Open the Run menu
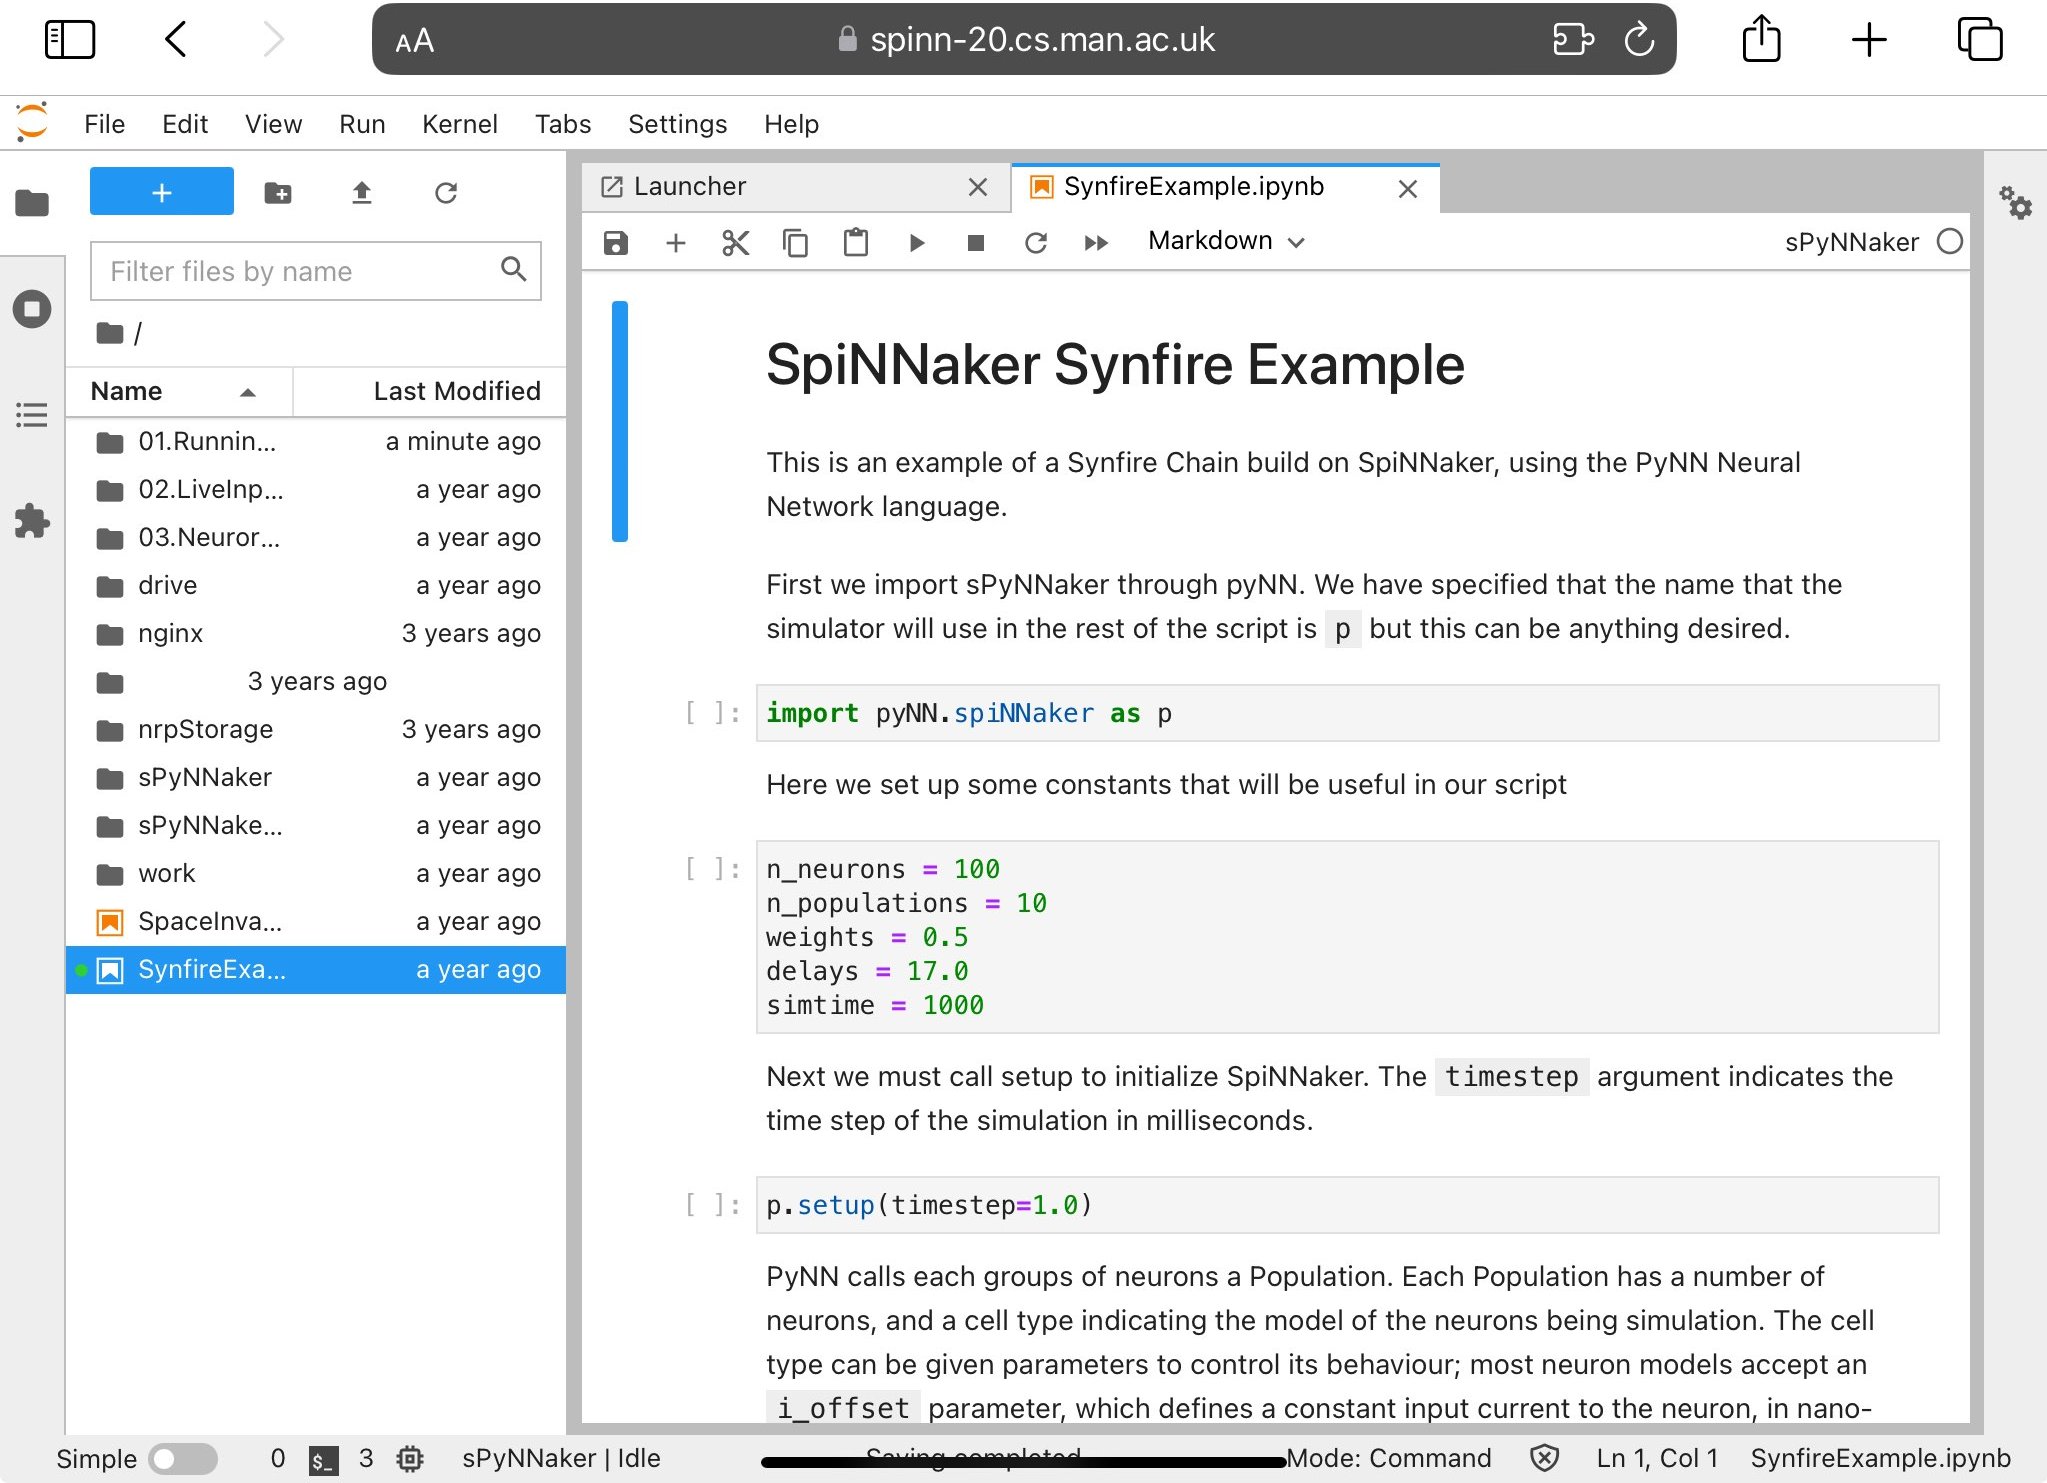The height and width of the screenshot is (1483, 2047). pyautogui.click(x=361, y=122)
